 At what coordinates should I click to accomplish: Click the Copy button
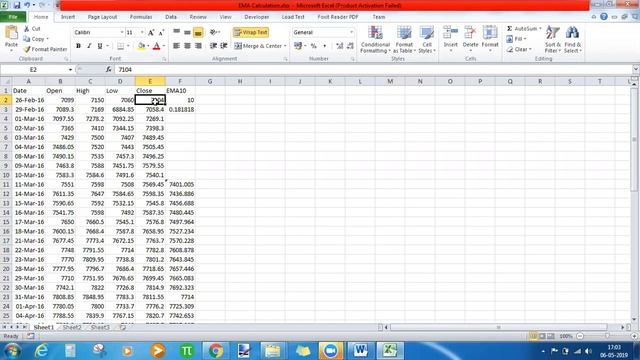[35, 39]
